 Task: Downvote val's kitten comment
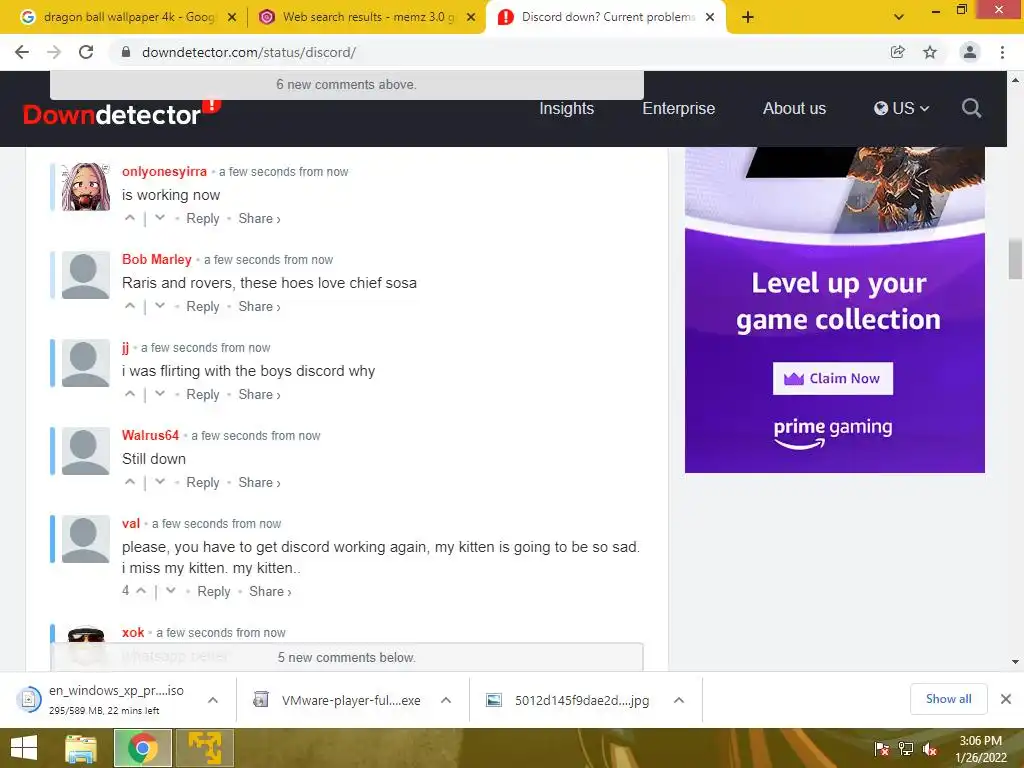pyautogui.click(x=170, y=591)
